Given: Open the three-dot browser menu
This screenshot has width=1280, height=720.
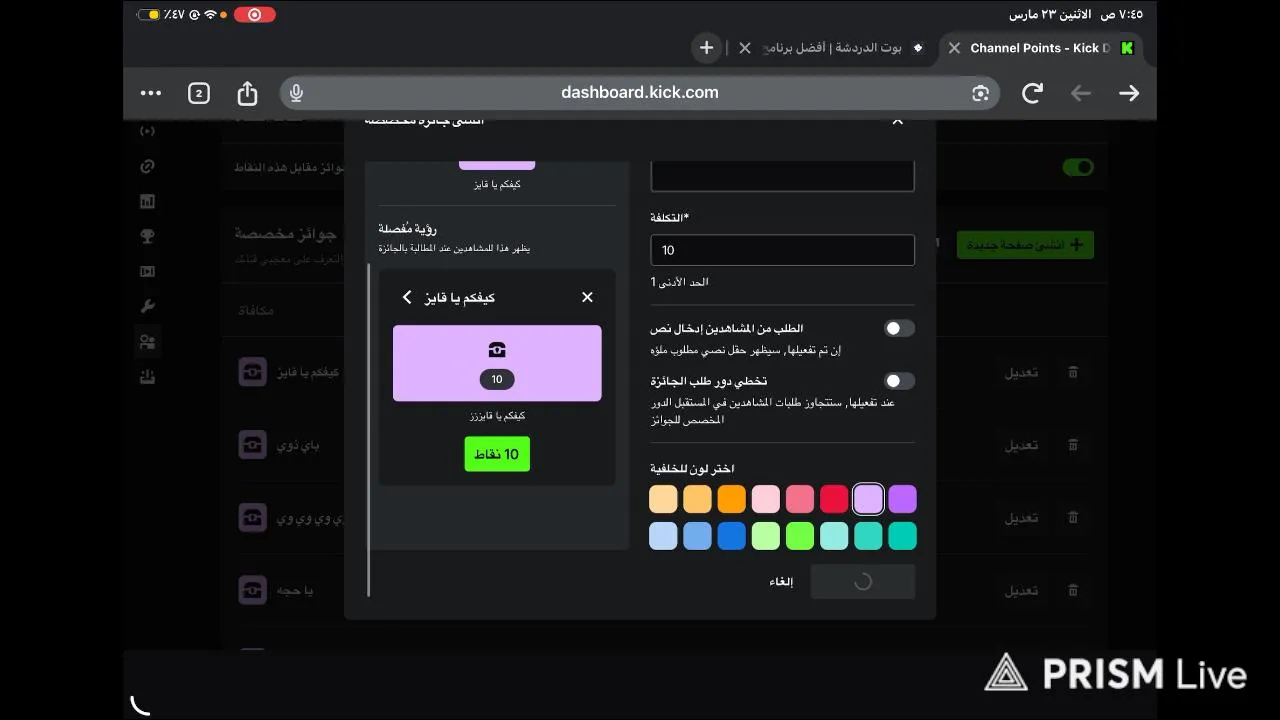Looking at the screenshot, I should pyautogui.click(x=151, y=93).
